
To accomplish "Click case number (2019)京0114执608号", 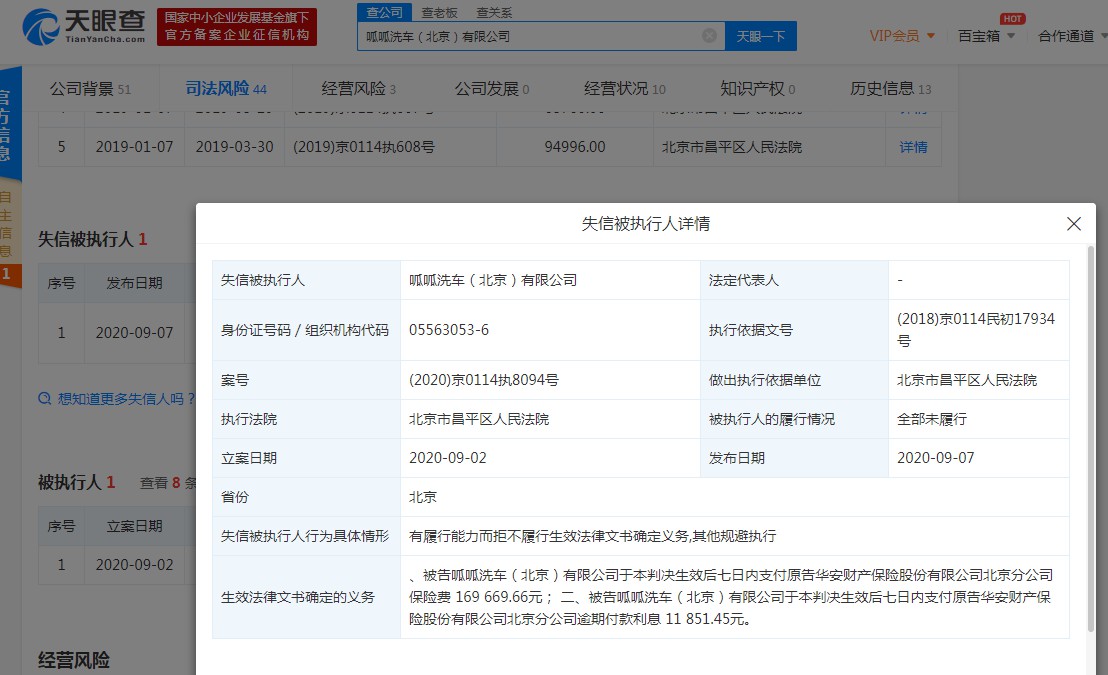I will tap(364, 147).
